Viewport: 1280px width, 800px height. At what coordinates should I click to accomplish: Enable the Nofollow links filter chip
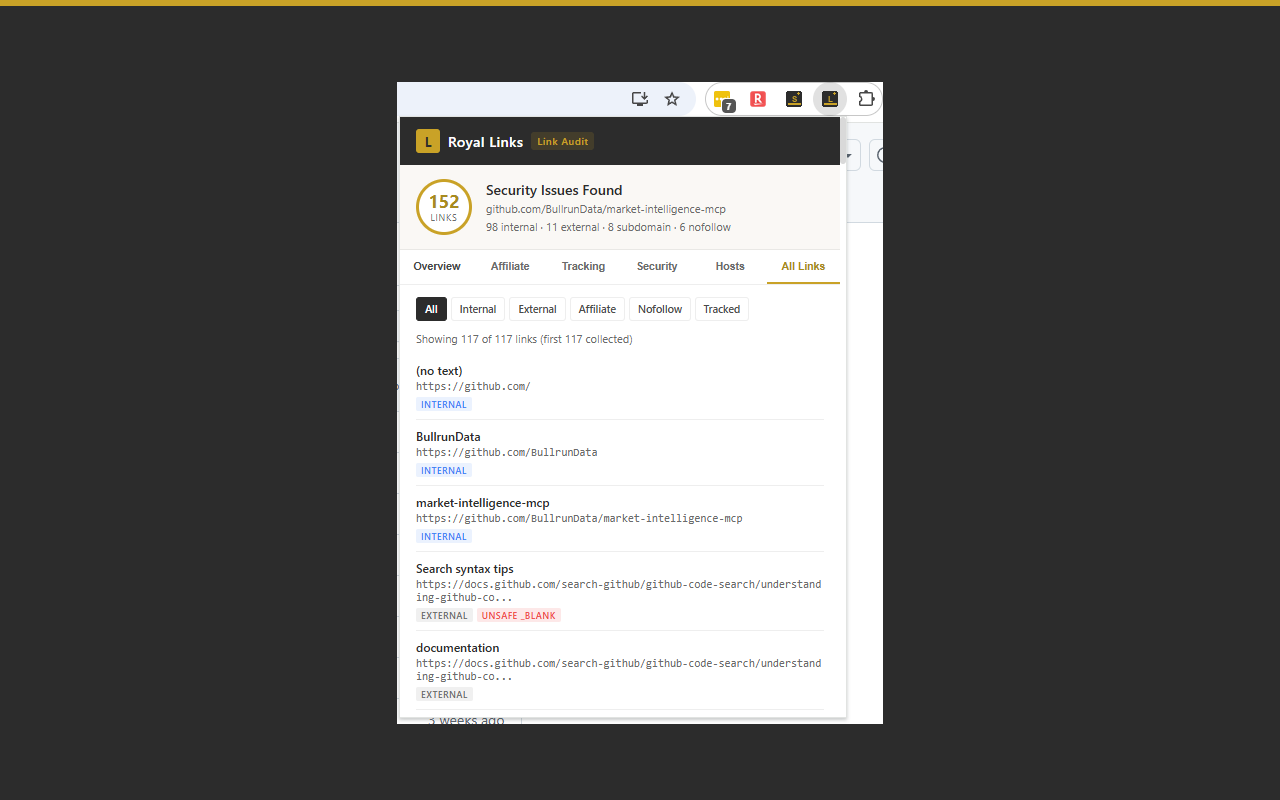click(x=660, y=309)
